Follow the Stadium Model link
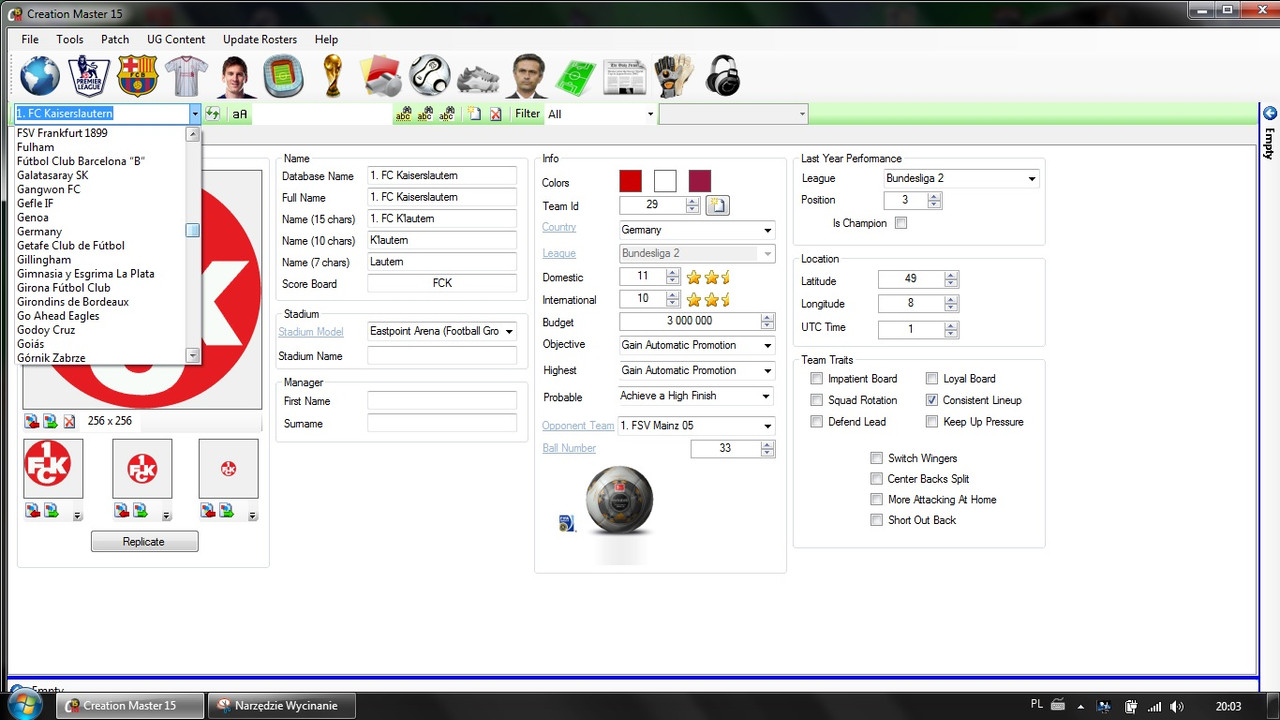Viewport: 1280px width, 720px height. click(x=311, y=332)
